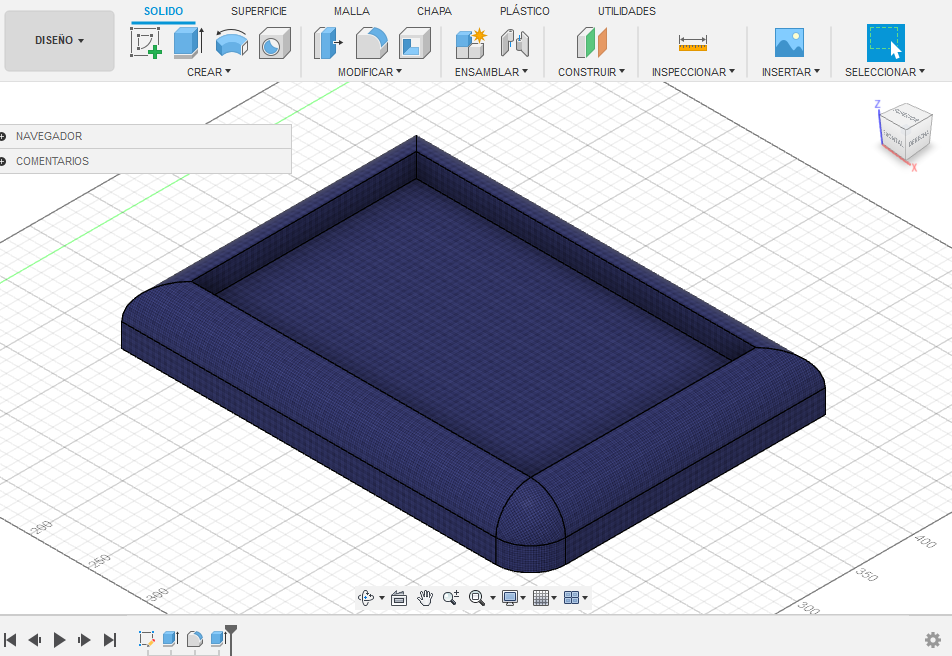
Task: Select the Fillet tool under Modificar
Action: click(x=369, y=44)
